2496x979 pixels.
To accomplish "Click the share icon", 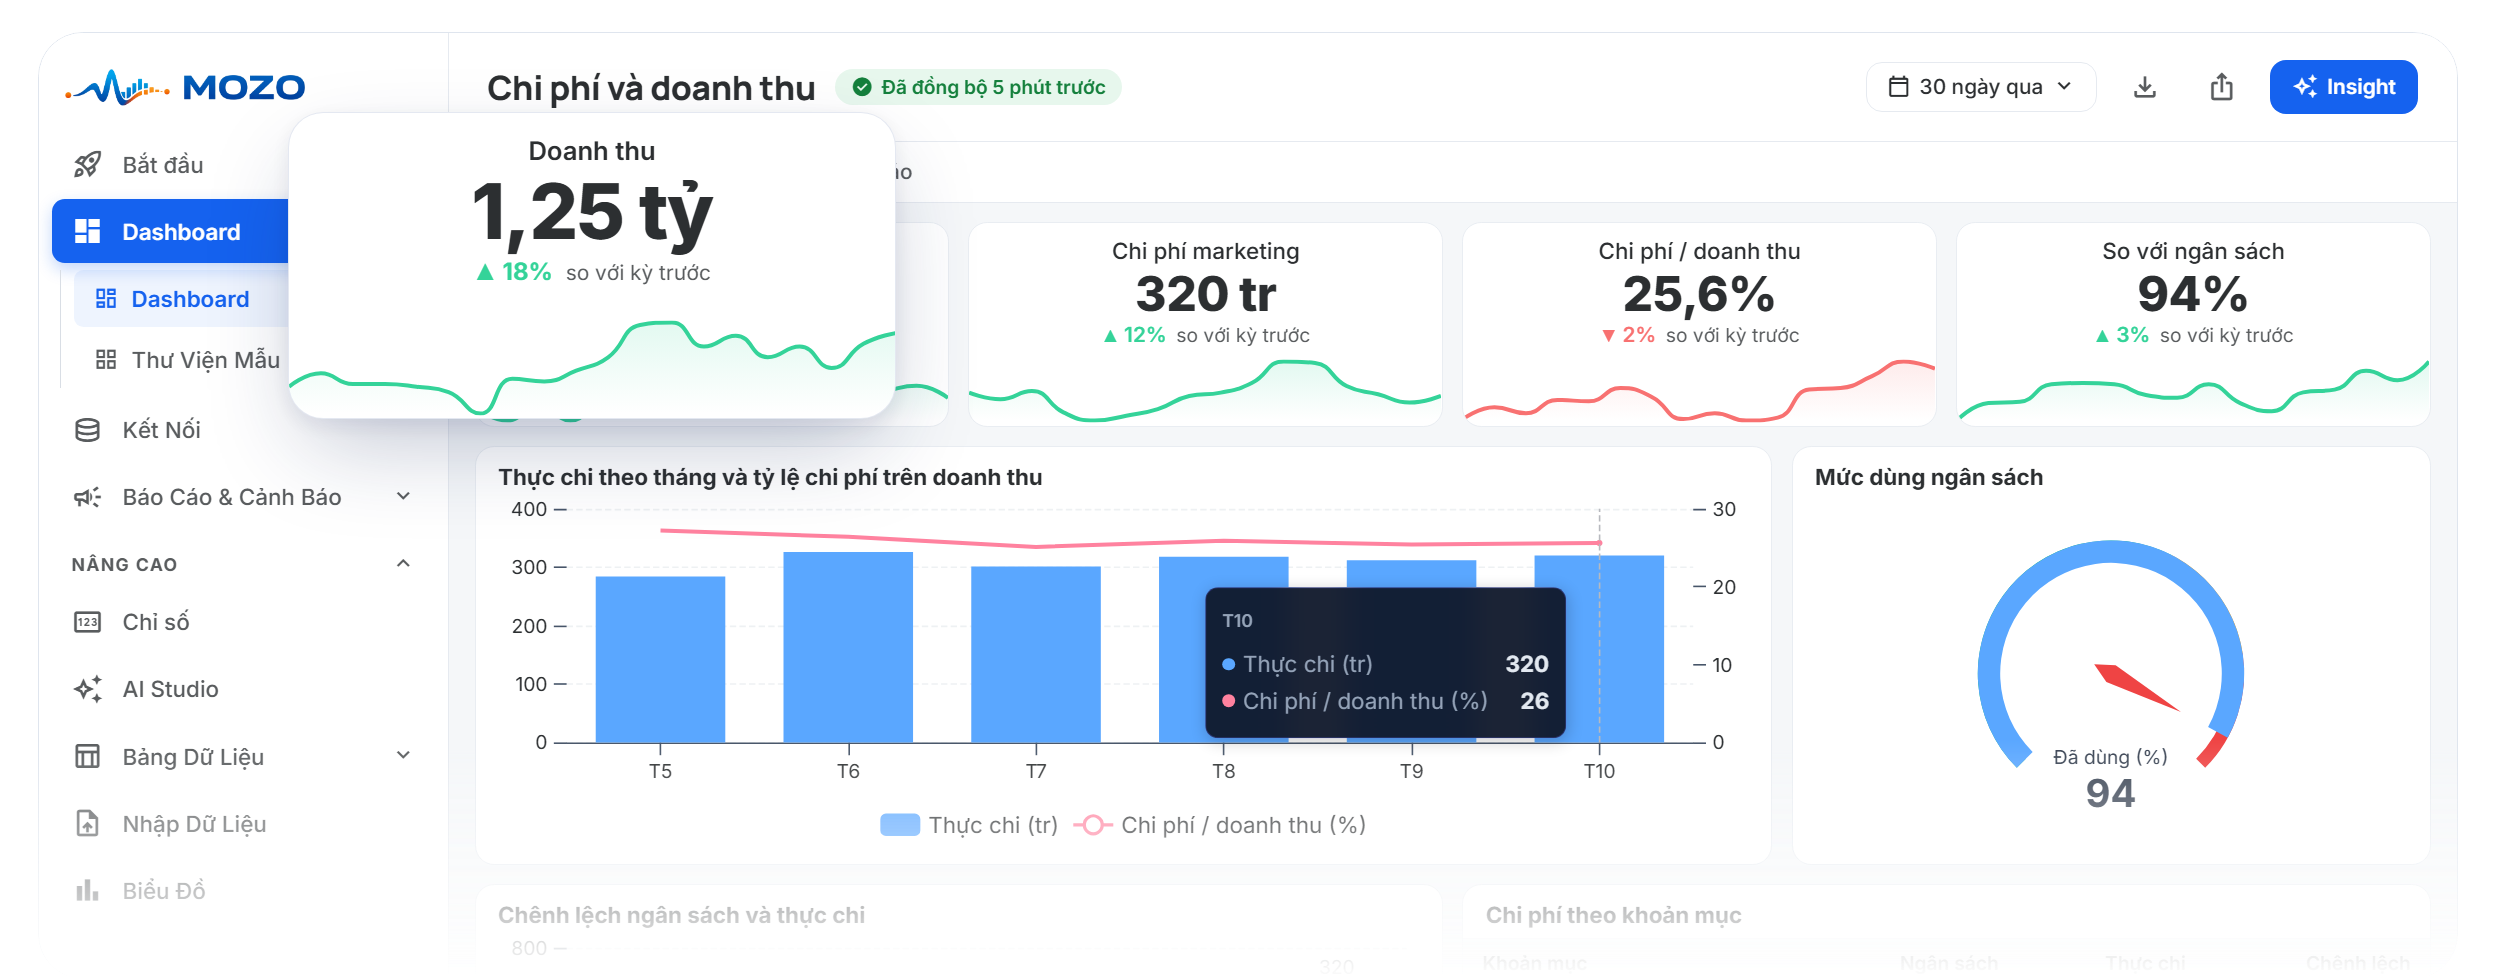I will [x=2221, y=87].
